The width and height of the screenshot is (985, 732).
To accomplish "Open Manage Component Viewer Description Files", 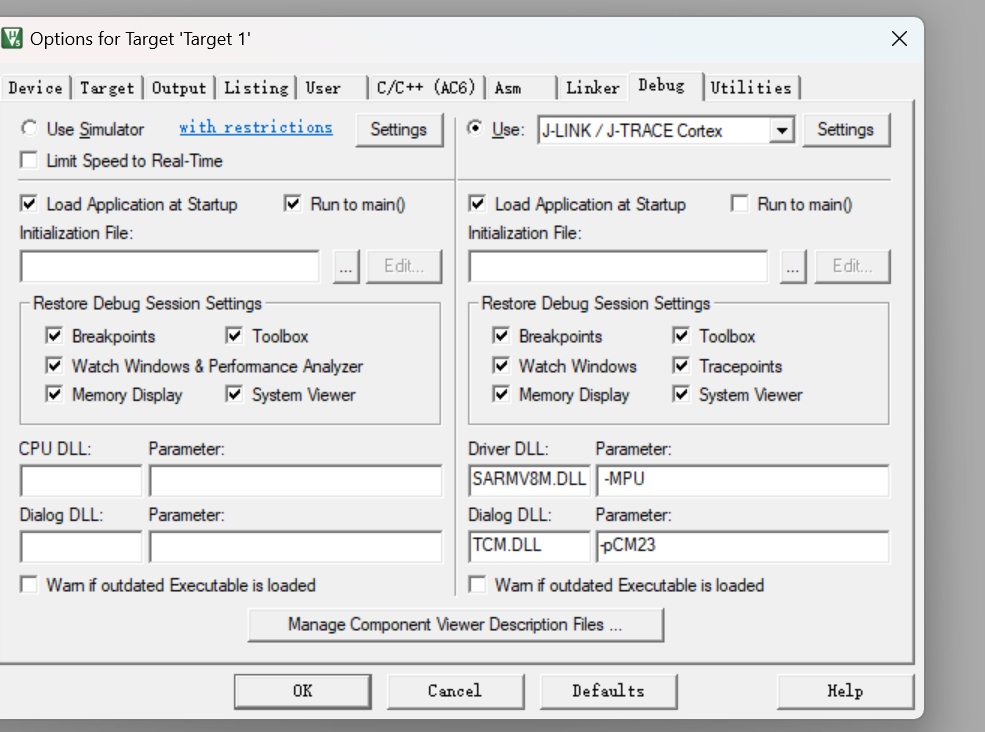I will tap(455, 625).
